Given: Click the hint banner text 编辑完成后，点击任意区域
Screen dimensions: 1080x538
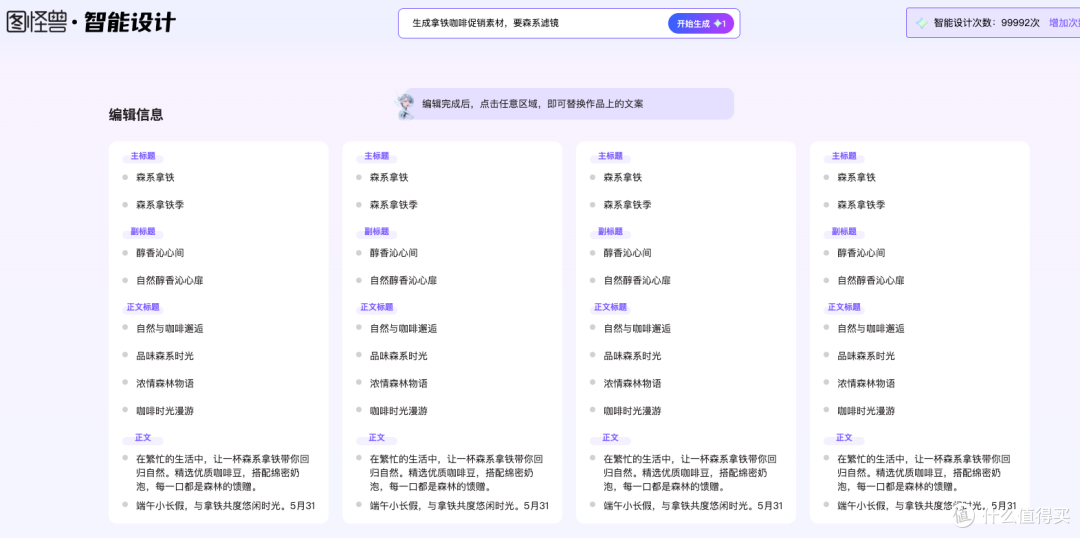Looking at the screenshot, I should pyautogui.click(x=532, y=104).
